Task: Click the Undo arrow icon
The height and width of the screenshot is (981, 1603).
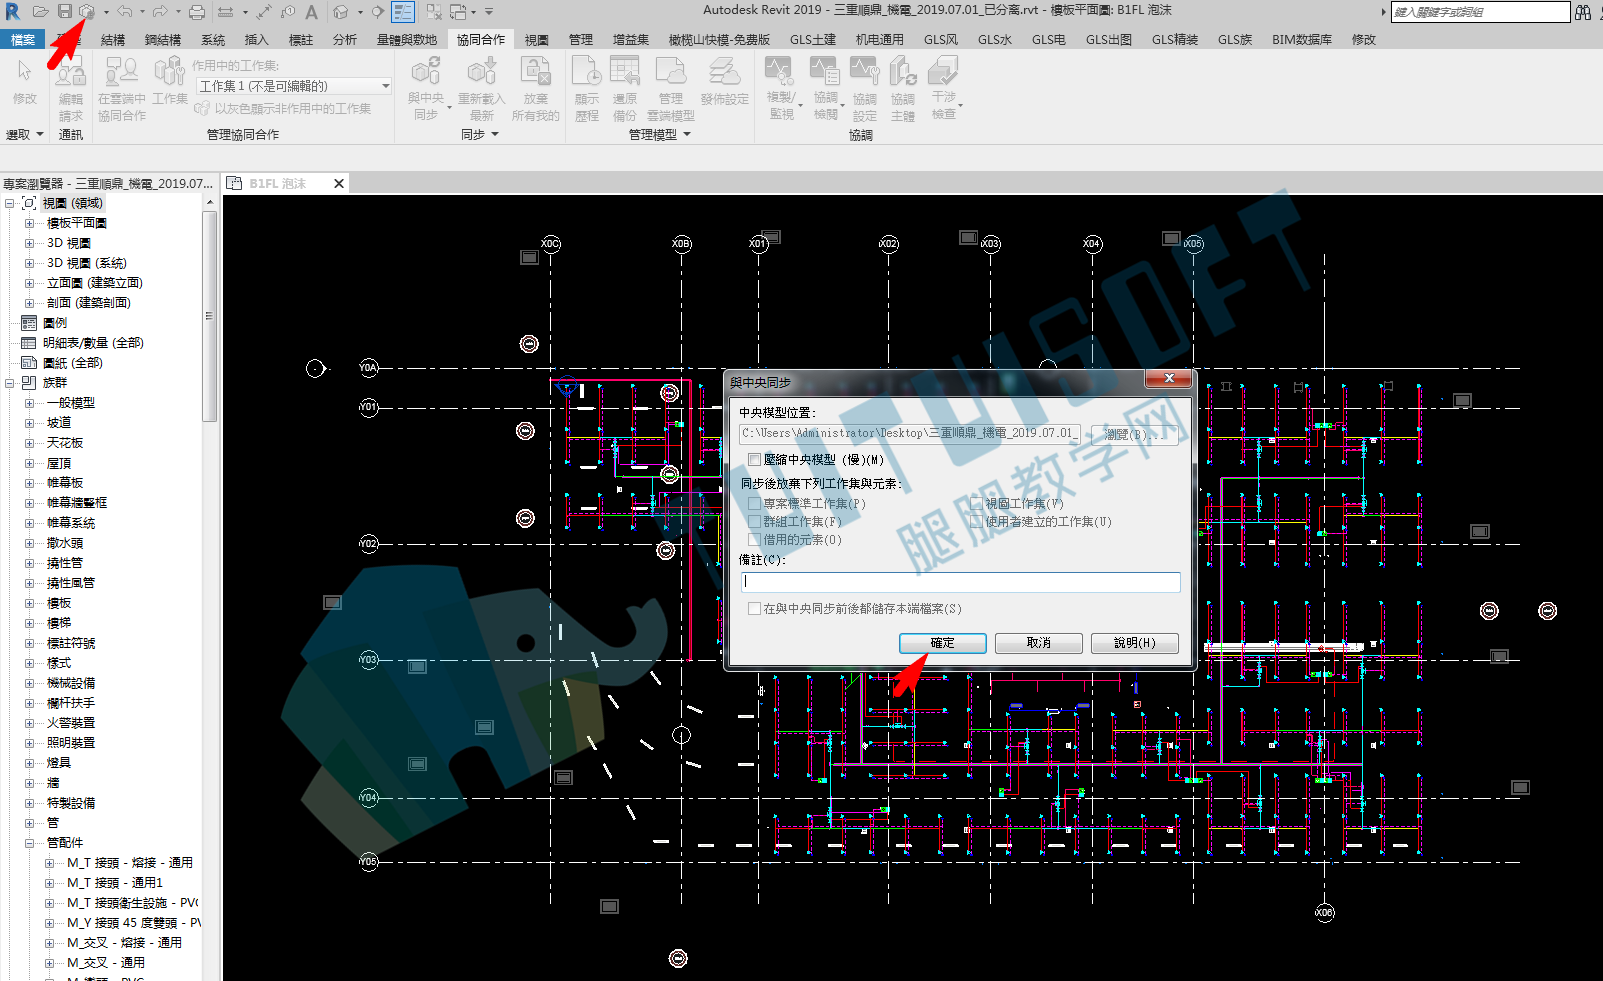Action: click(x=124, y=11)
